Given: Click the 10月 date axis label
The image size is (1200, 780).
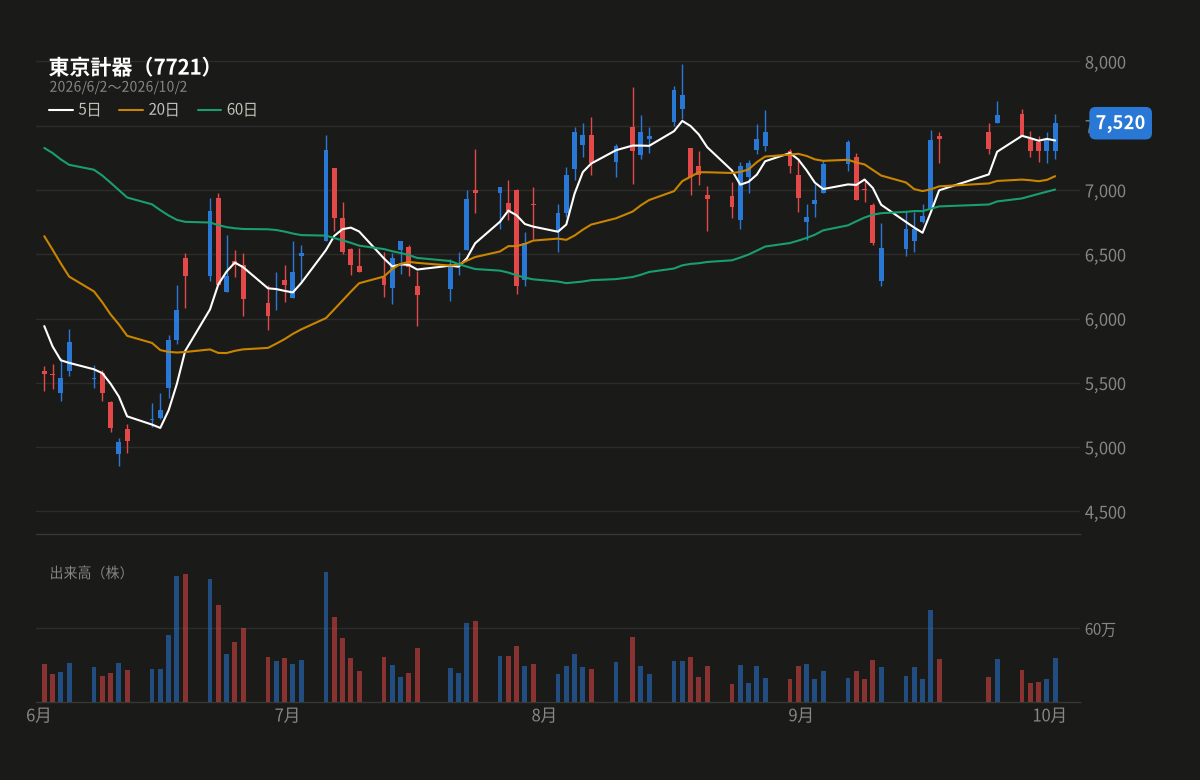Looking at the screenshot, I should (1050, 715).
